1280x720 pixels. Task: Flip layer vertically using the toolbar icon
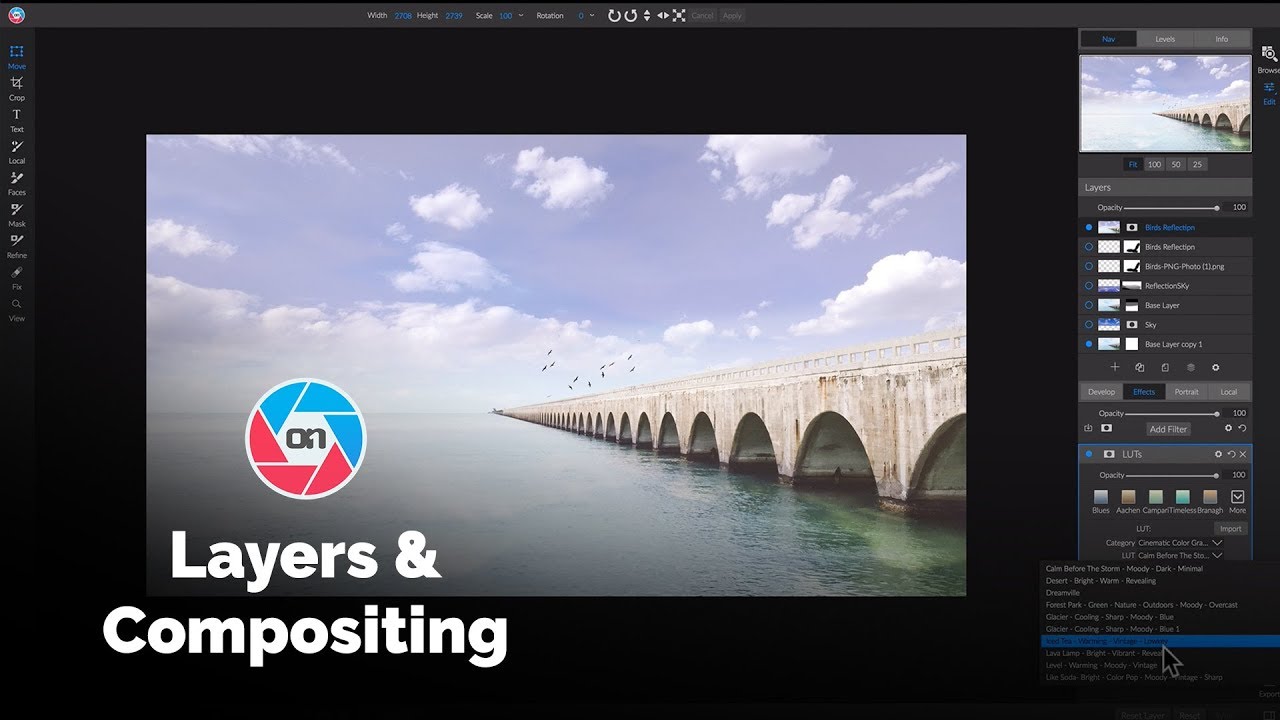coord(647,15)
